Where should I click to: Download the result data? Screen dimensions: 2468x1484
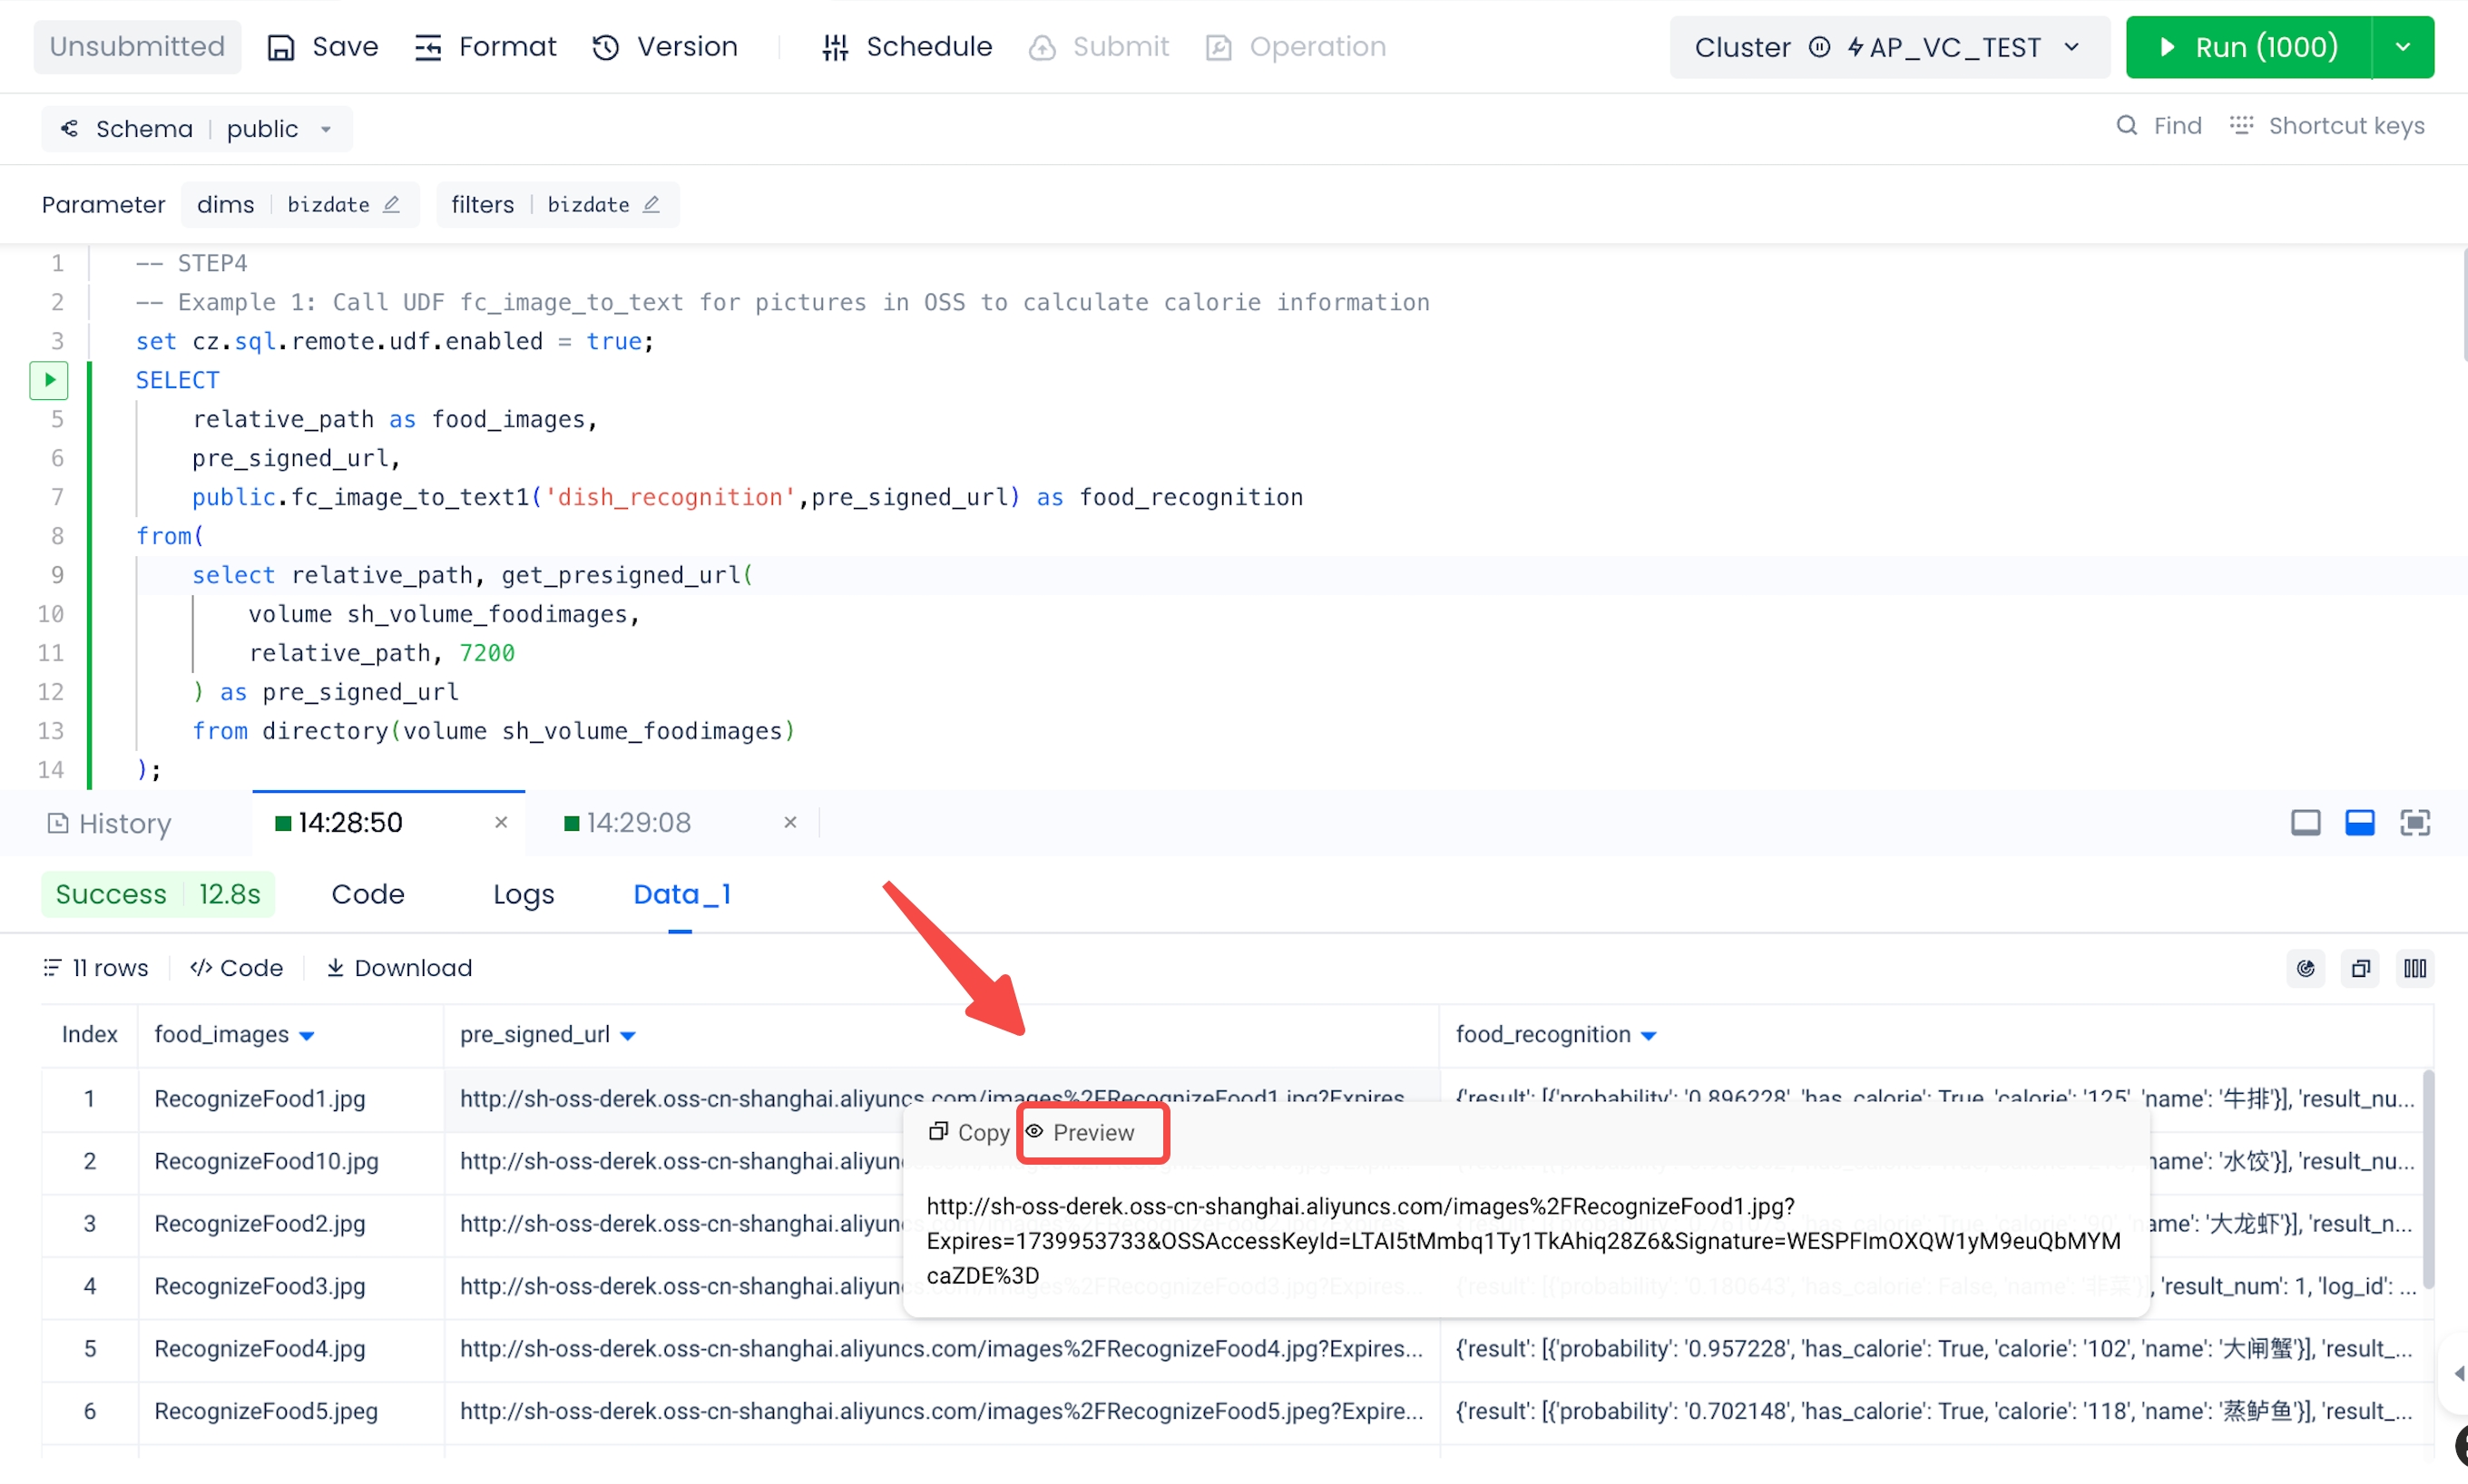(x=399, y=968)
